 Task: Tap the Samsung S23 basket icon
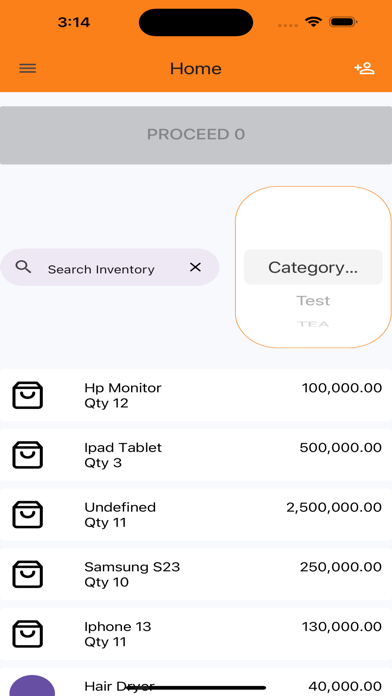(x=28, y=574)
